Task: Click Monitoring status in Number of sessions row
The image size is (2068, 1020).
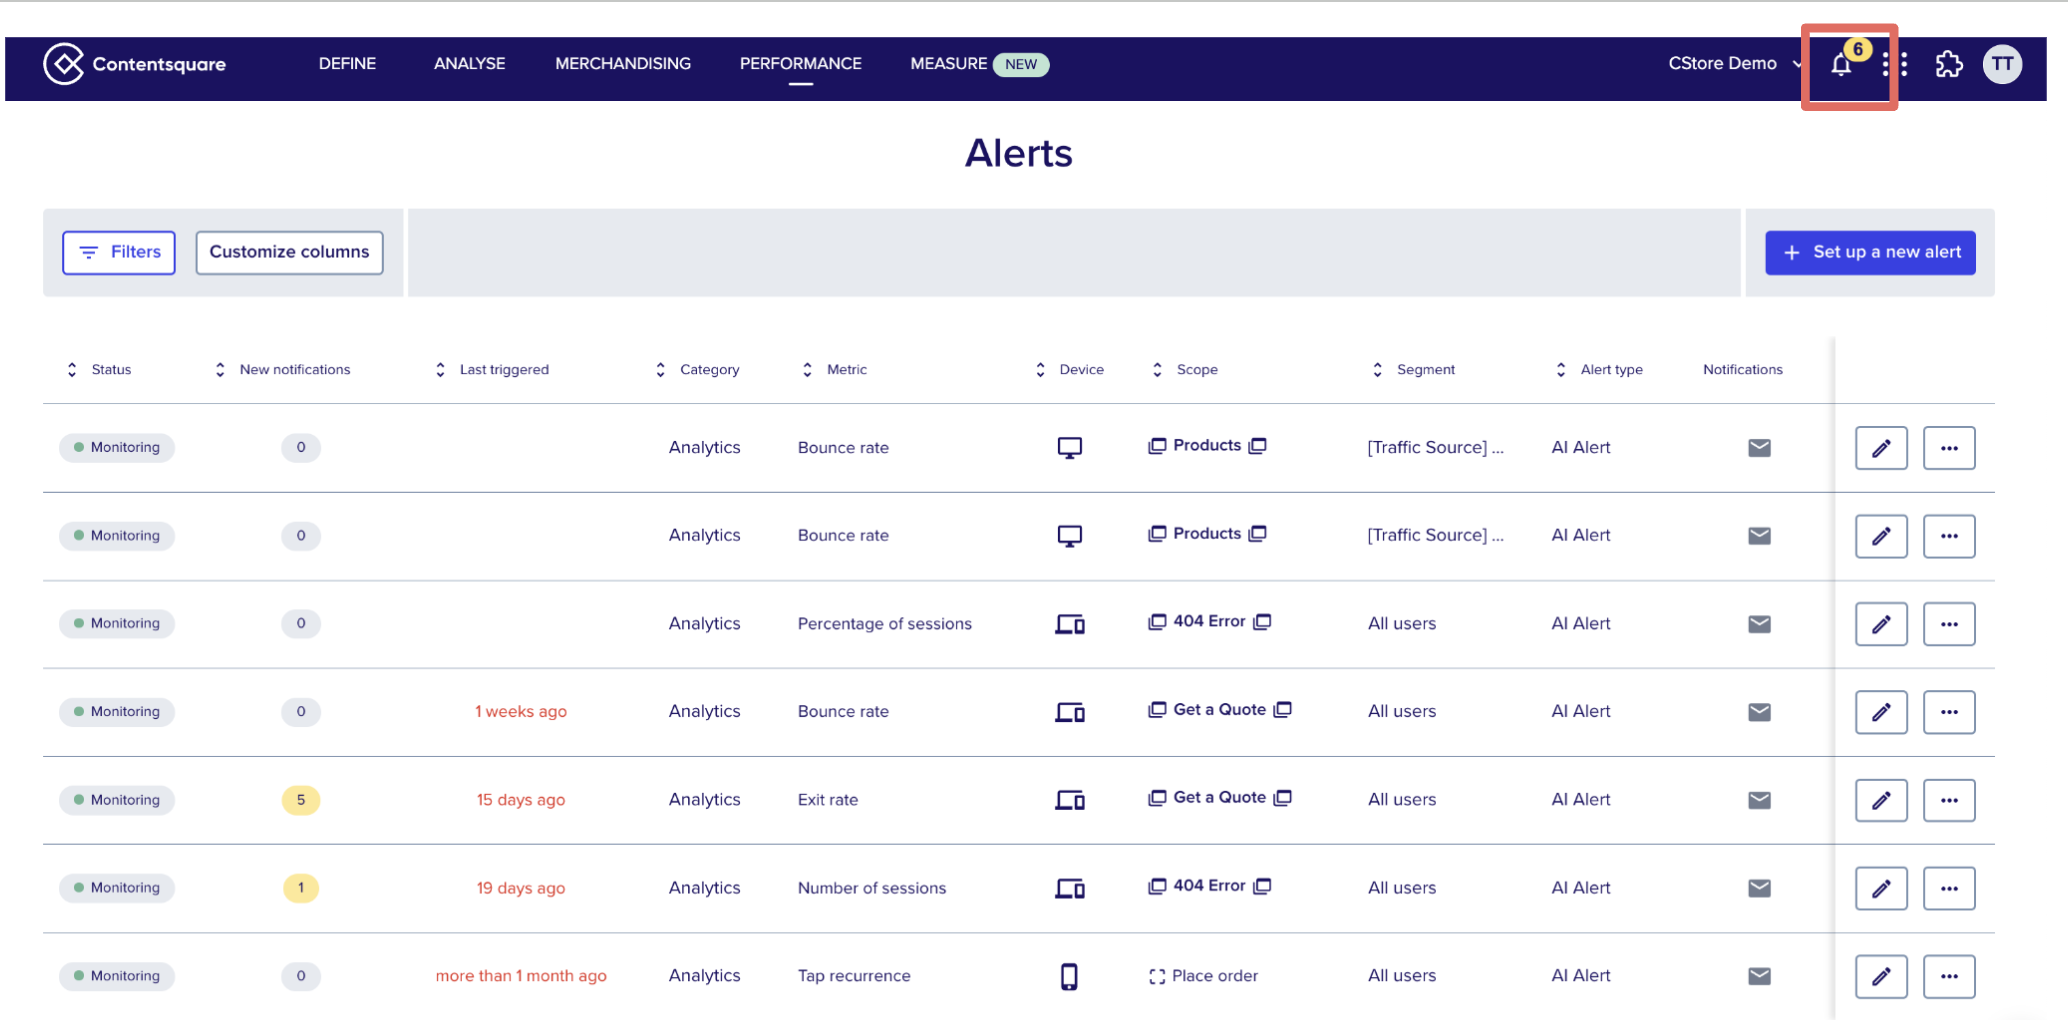Action: (x=117, y=888)
